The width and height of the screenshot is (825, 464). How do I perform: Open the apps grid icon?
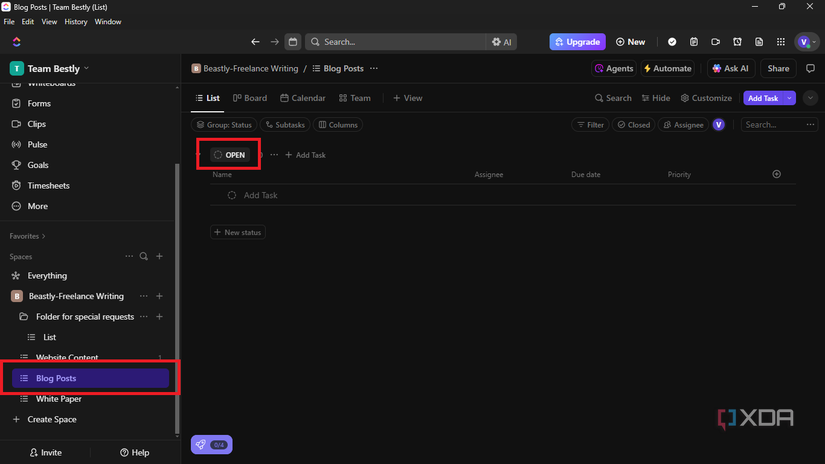(781, 42)
